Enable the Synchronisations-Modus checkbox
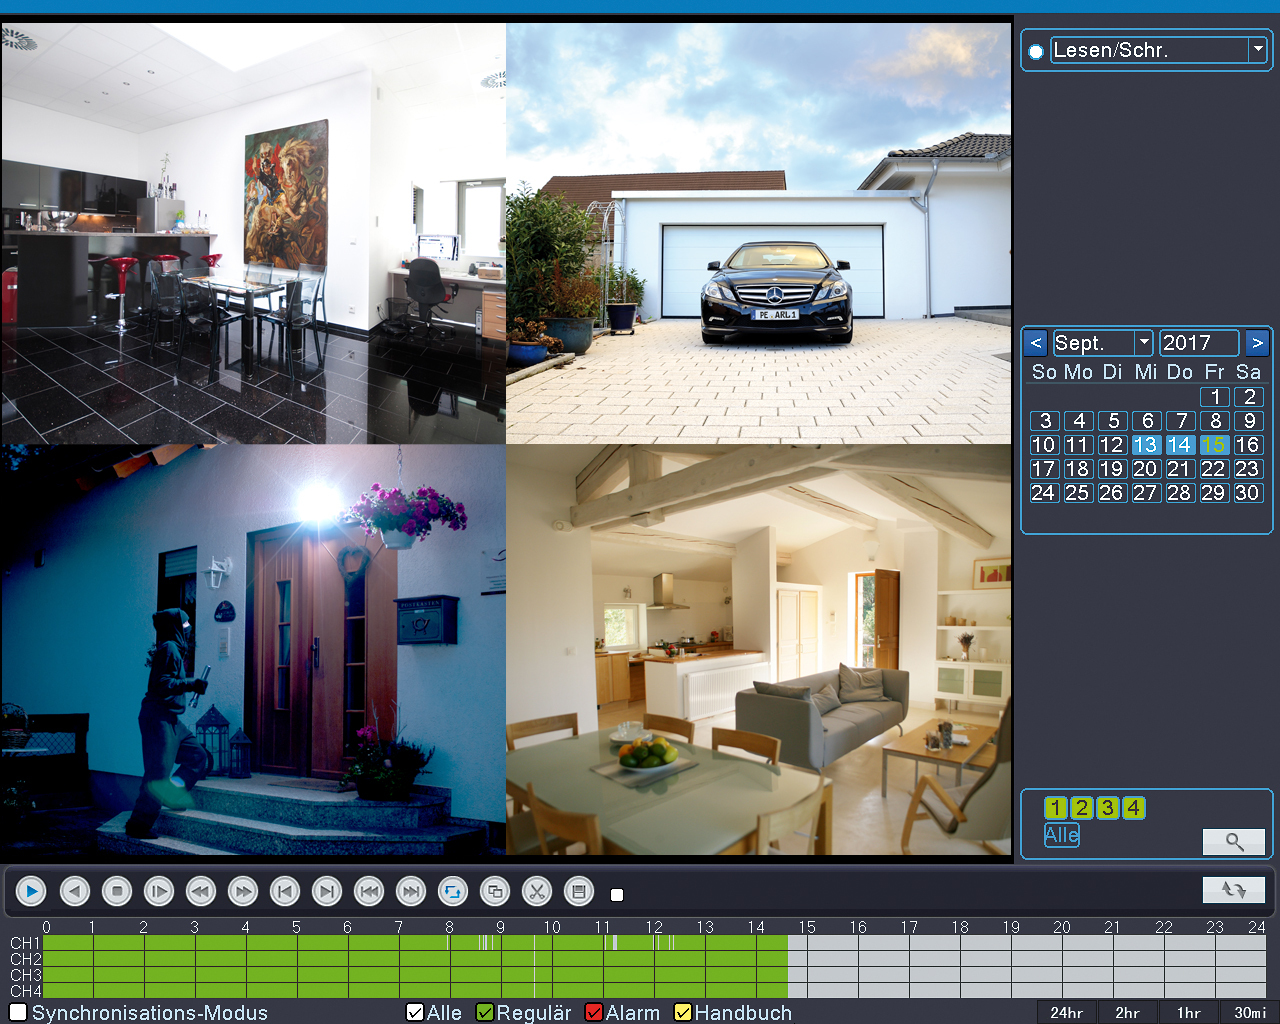 click(18, 1013)
